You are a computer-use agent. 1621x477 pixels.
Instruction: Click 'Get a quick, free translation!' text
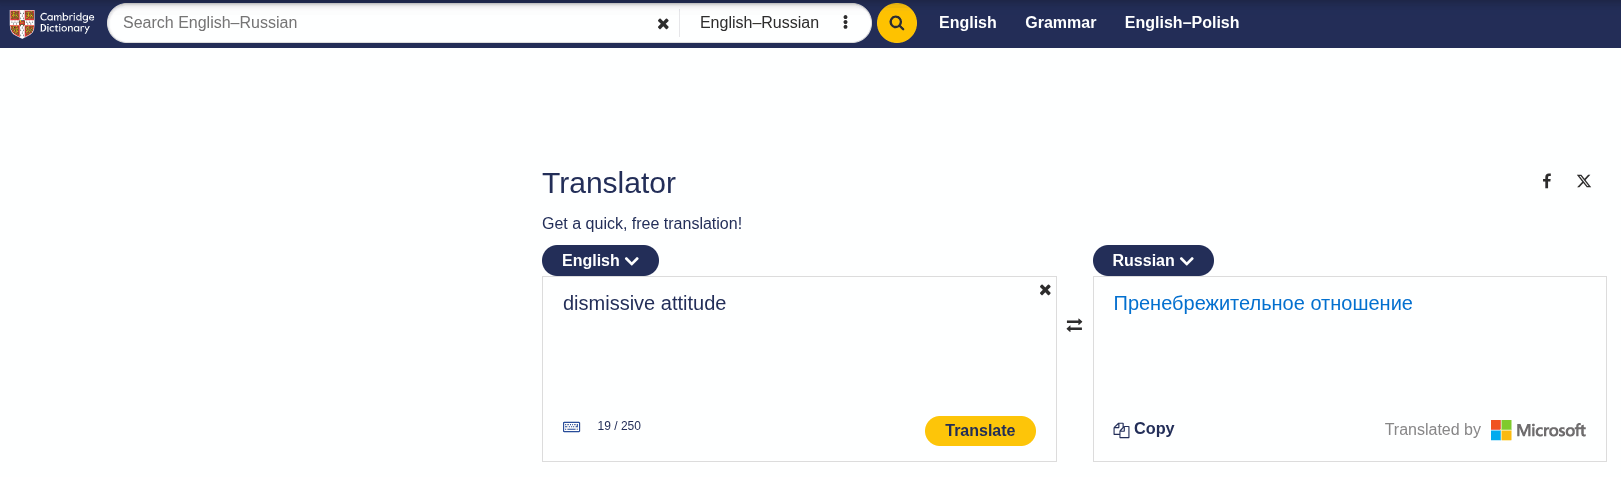(642, 224)
